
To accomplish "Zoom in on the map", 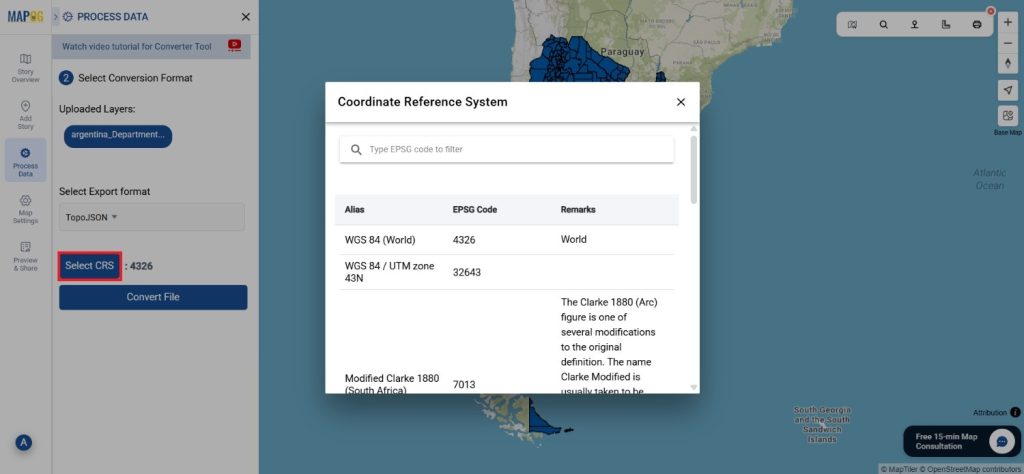I will click(1008, 20).
